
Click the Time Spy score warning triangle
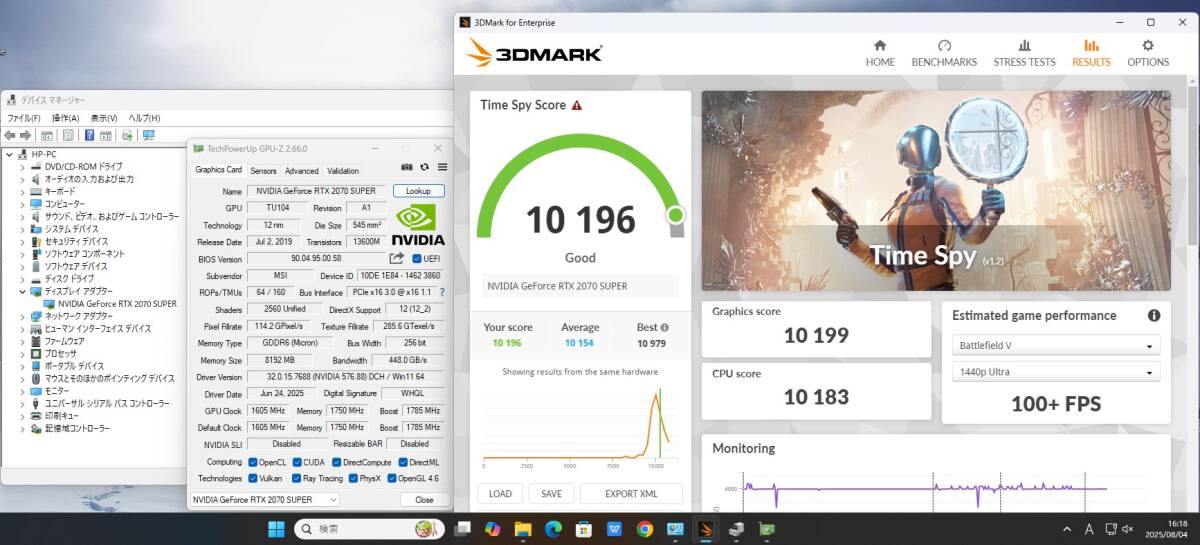click(x=577, y=105)
